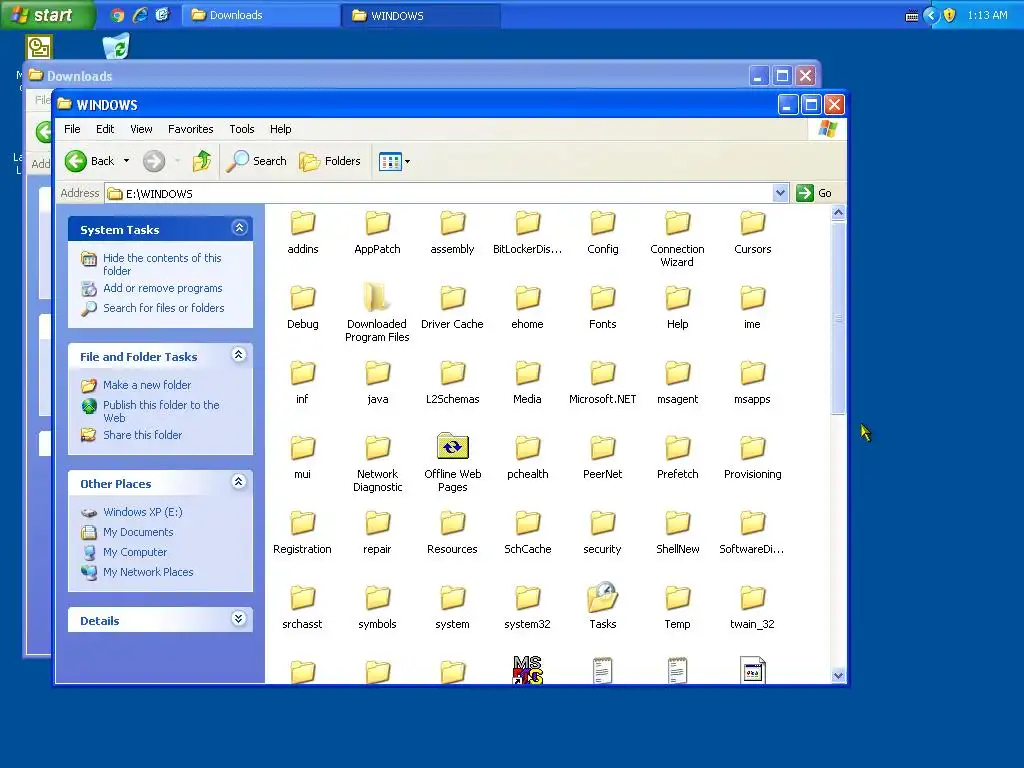The width and height of the screenshot is (1024, 768).
Task: Open the Cursors folder
Action: pos(752,232)
